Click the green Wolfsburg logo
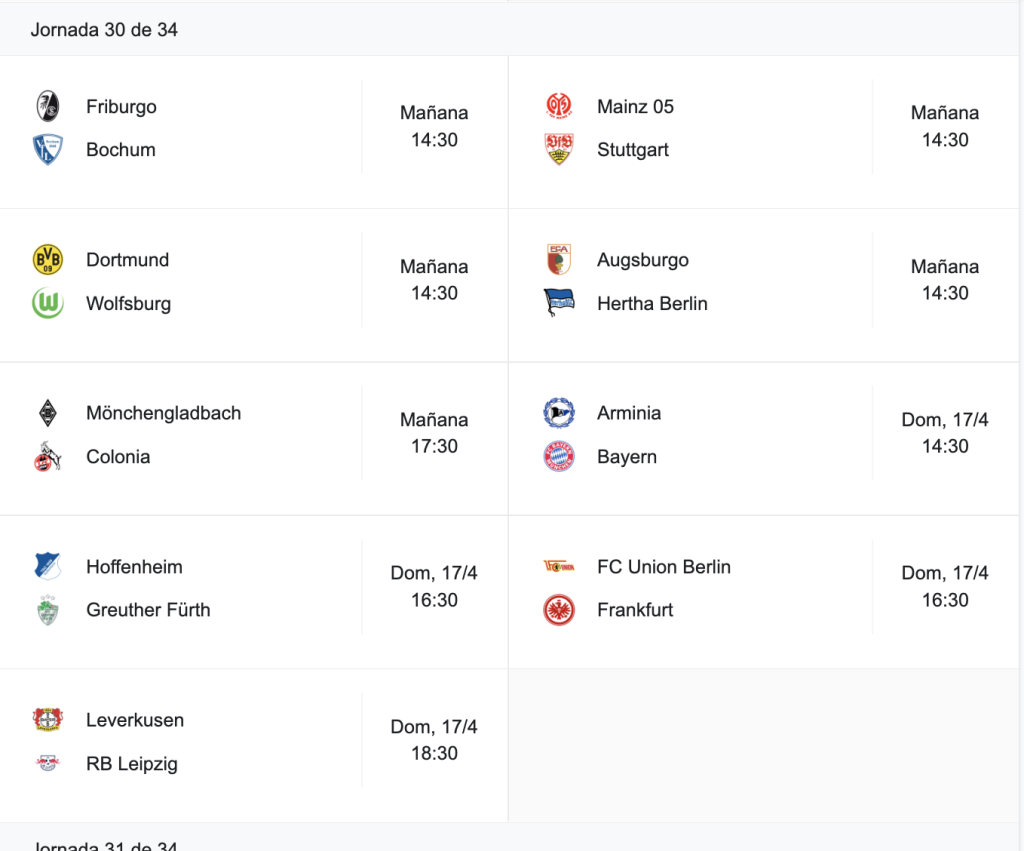Viewport: 1024px width, 851px height. pyautogui.click(x=48, y=303)
